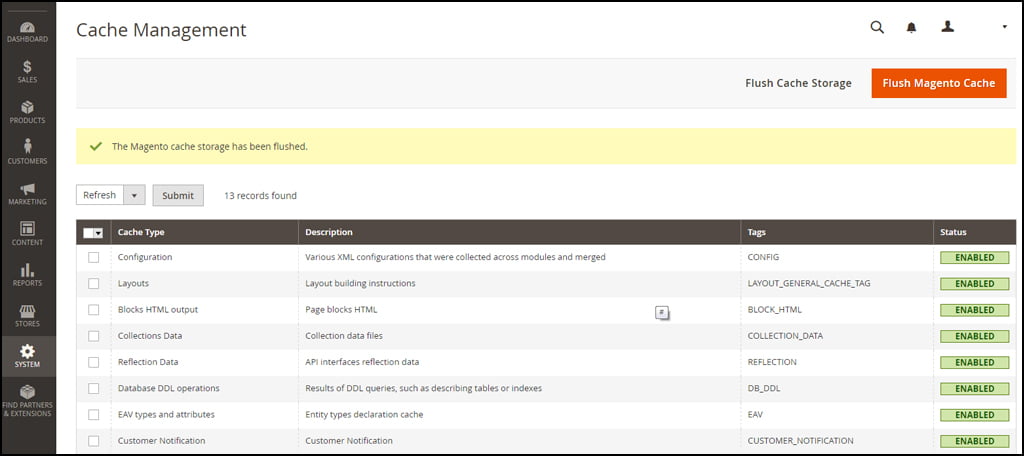The width and height of the screenshot is (1024, 456).
Task: Click the ENABLED status of Reflection Data row
Action: click(x=974, y=362)
